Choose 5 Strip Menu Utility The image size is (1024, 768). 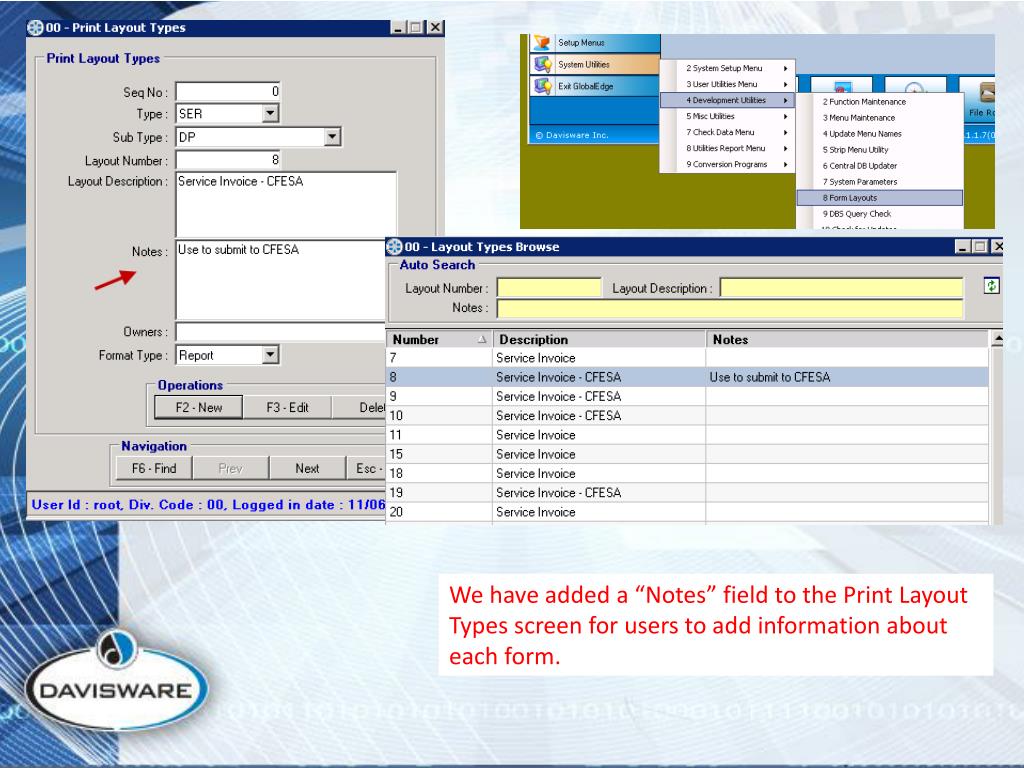pyautogui.click(x=880, y=150)
